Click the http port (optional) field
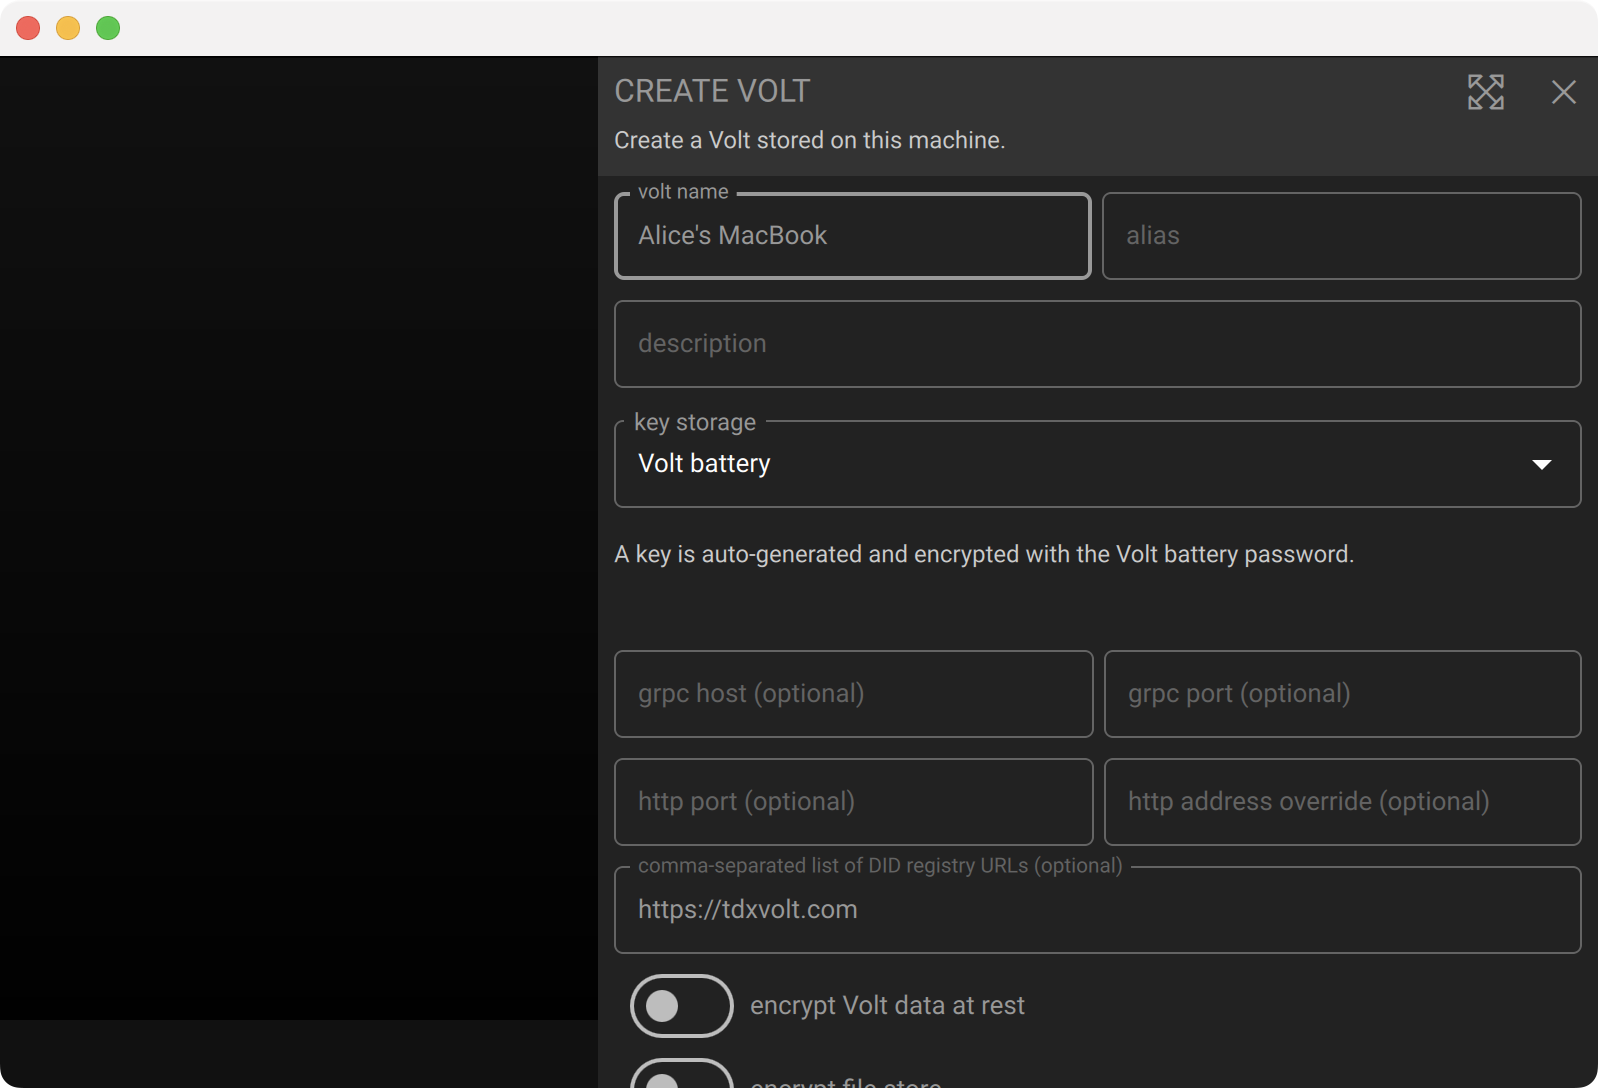The image size is (1598, 1088). pos(853,802)
